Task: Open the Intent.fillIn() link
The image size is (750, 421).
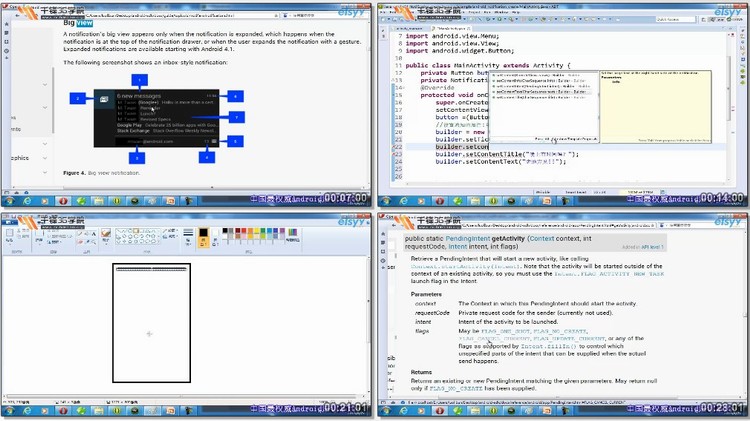Action: 549,346
